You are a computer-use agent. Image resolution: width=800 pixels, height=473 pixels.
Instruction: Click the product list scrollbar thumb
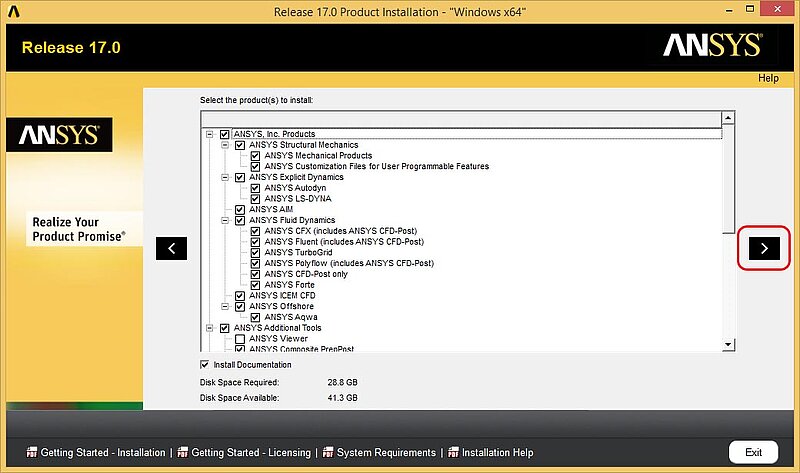click(x=728, y=179)
